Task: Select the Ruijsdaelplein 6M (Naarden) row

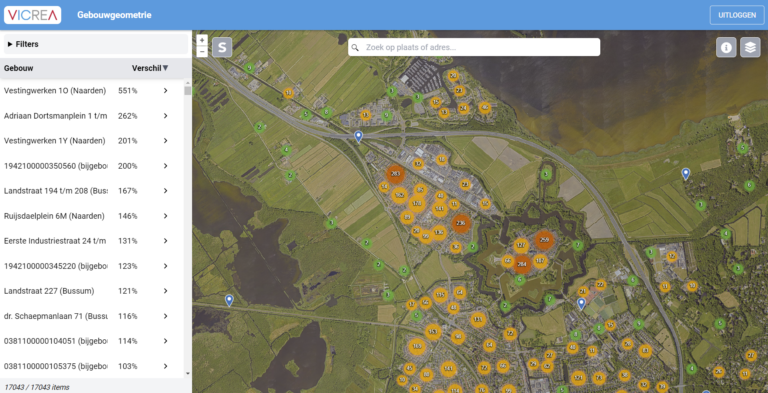Action: 92,216
